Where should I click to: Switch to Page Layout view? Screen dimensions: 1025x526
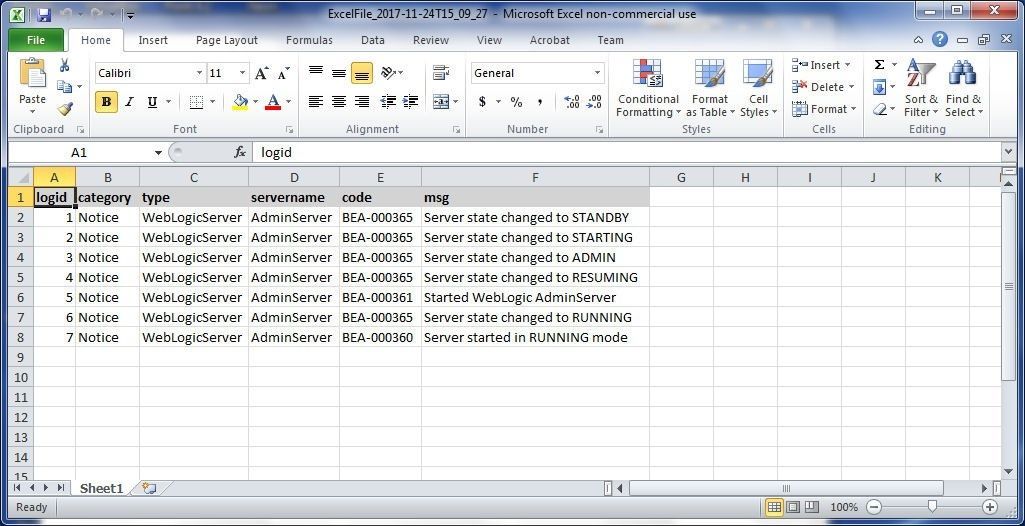click(x=793, y=507)
